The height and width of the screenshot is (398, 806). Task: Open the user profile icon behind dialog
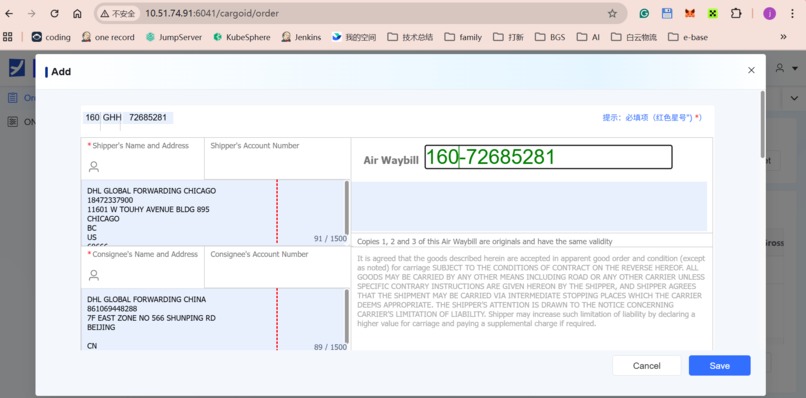pos(780,68)
